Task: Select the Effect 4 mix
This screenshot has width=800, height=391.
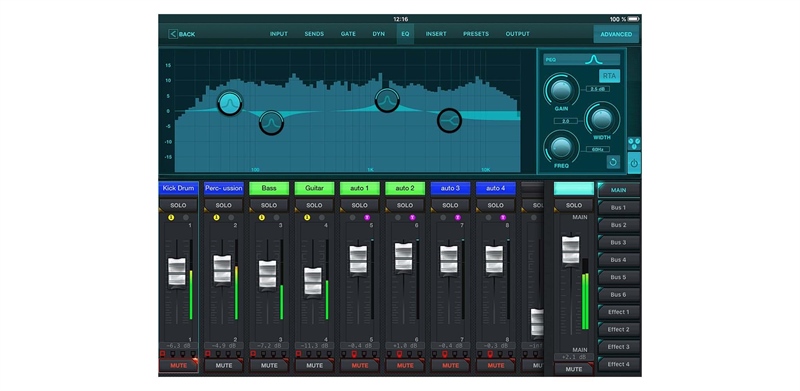Action: 618,364
